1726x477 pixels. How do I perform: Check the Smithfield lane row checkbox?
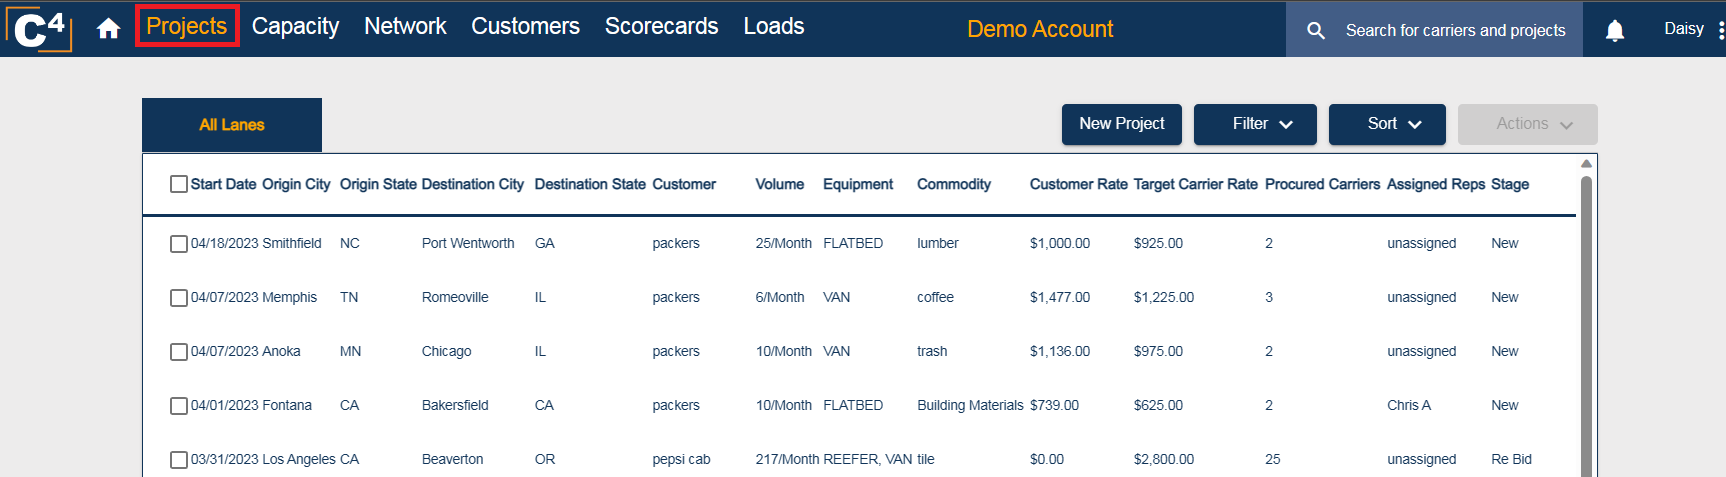tap(179, 244)
